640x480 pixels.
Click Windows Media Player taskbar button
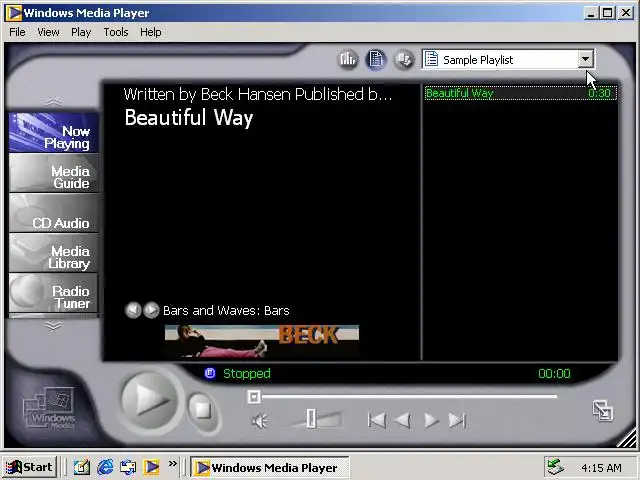tap(270, 467)
